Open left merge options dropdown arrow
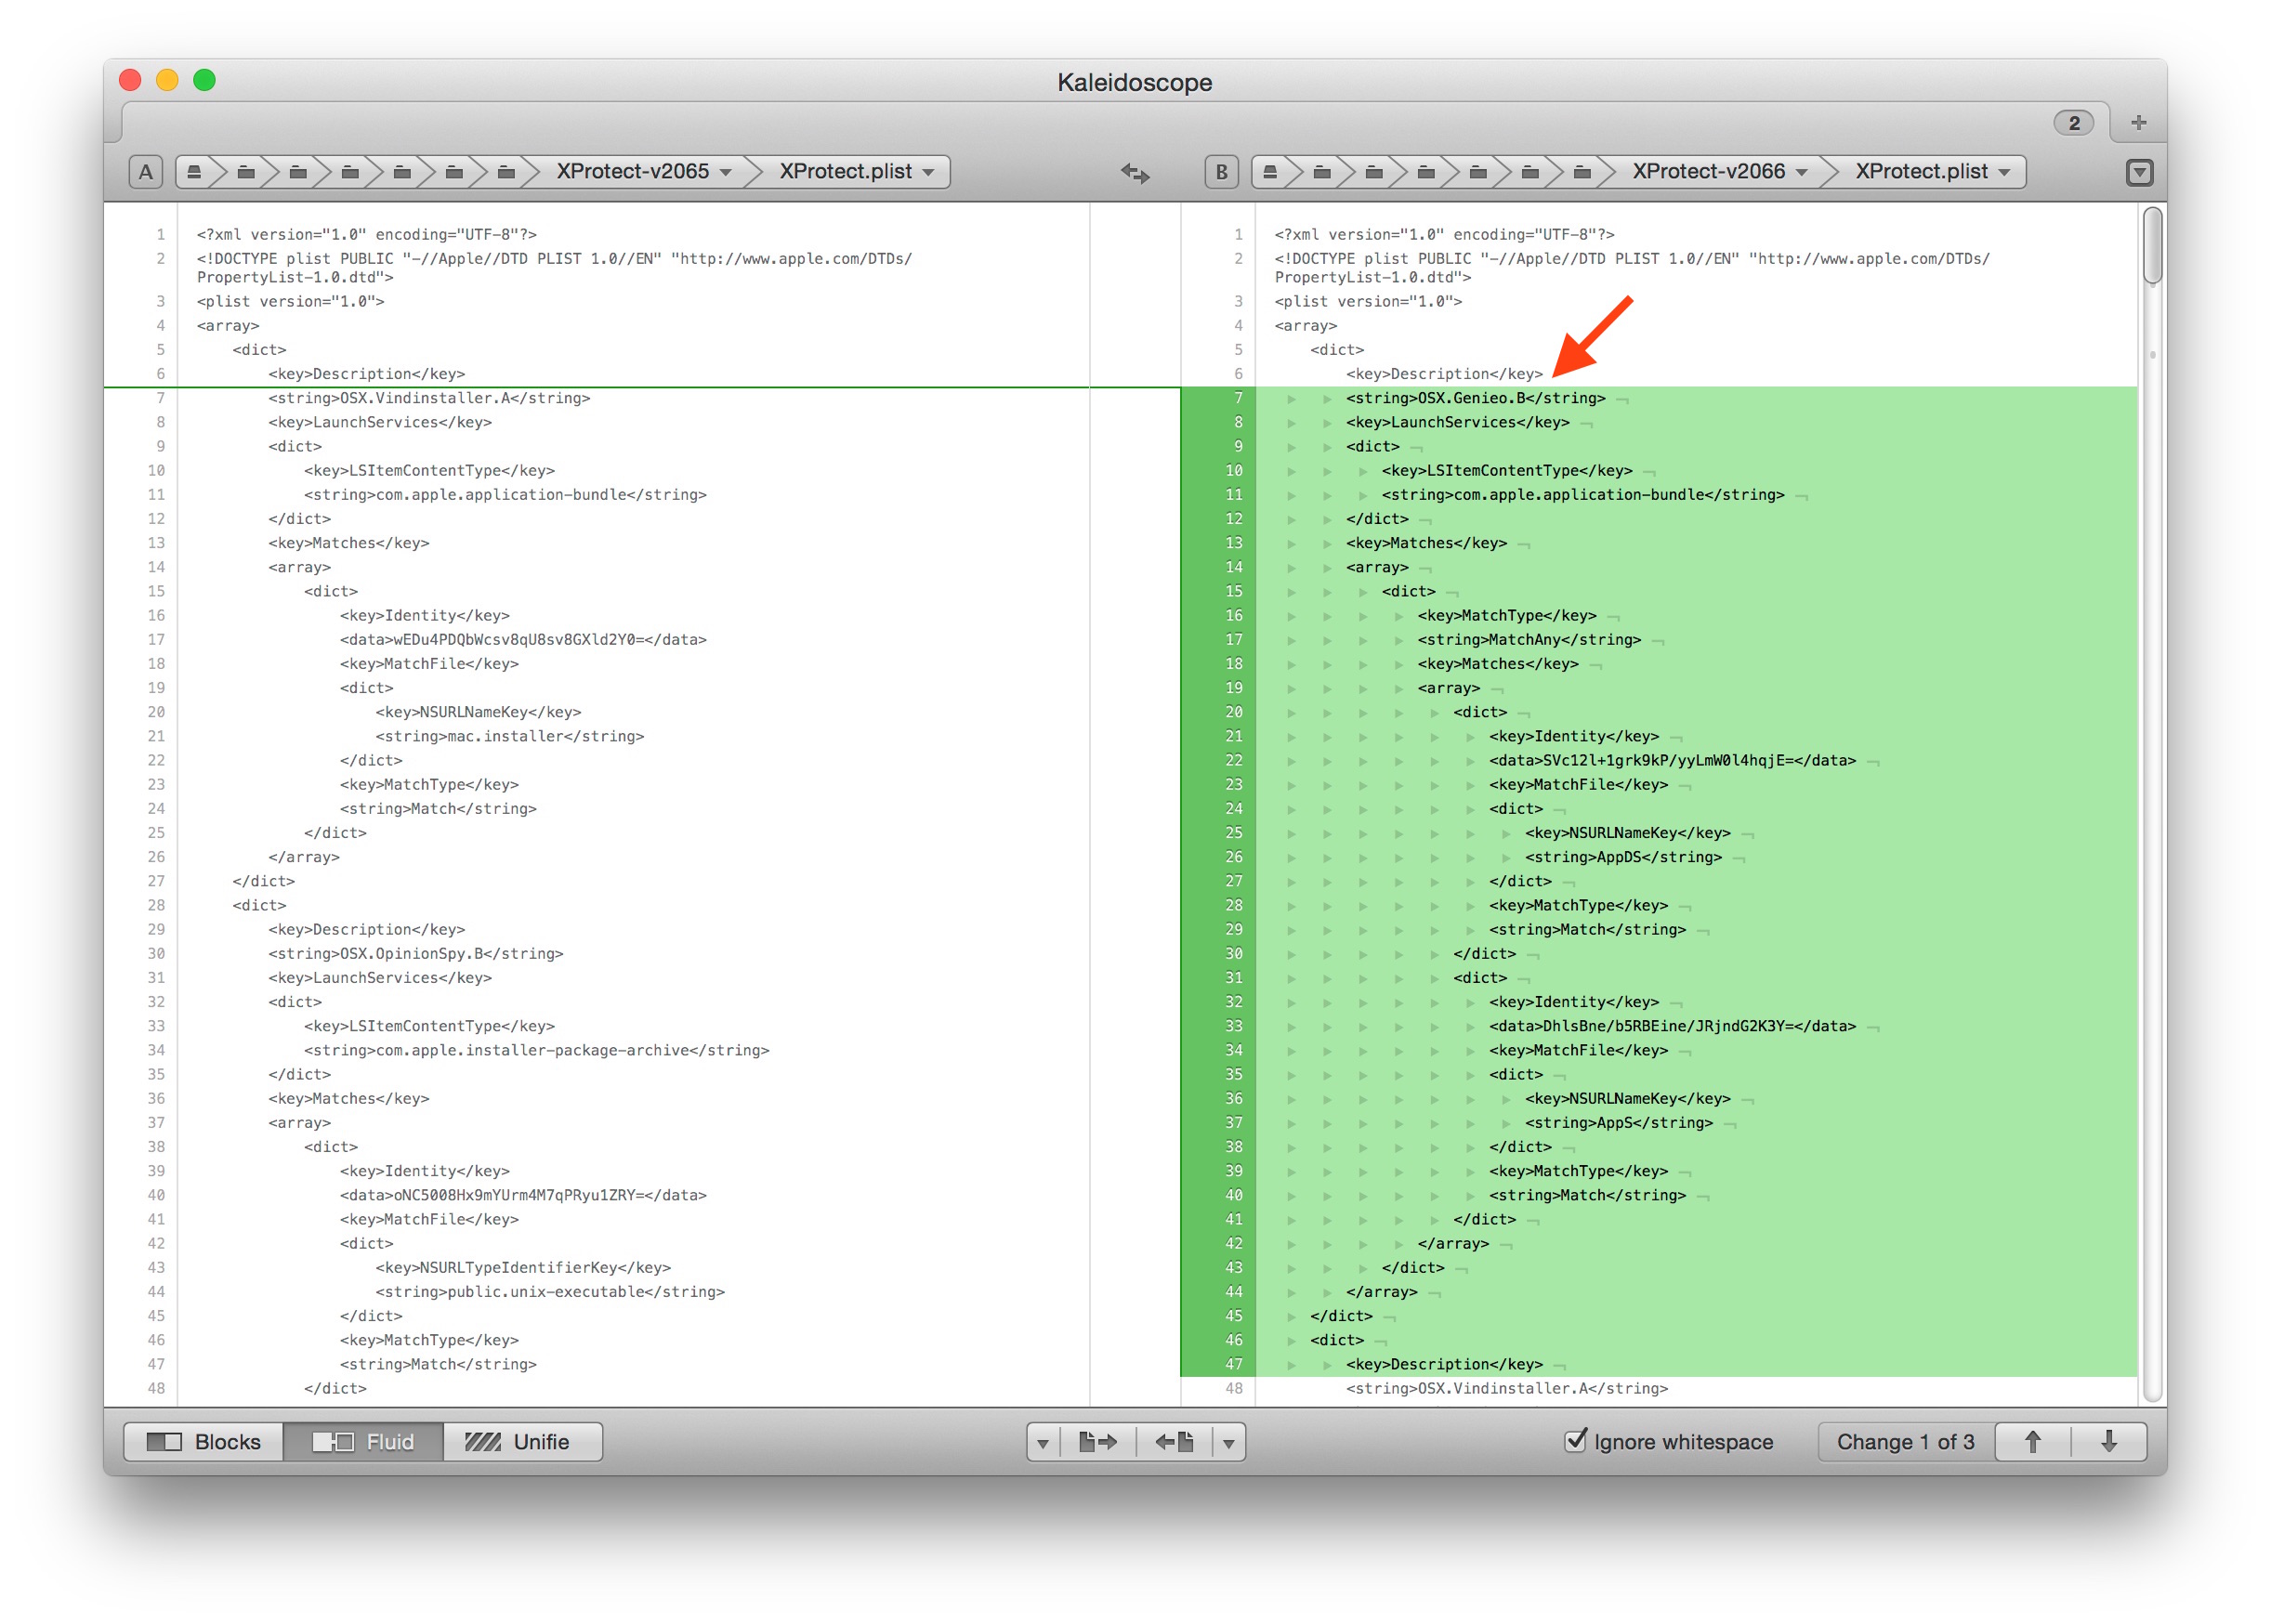 pyautogui.click(x=1042, y=1442)
